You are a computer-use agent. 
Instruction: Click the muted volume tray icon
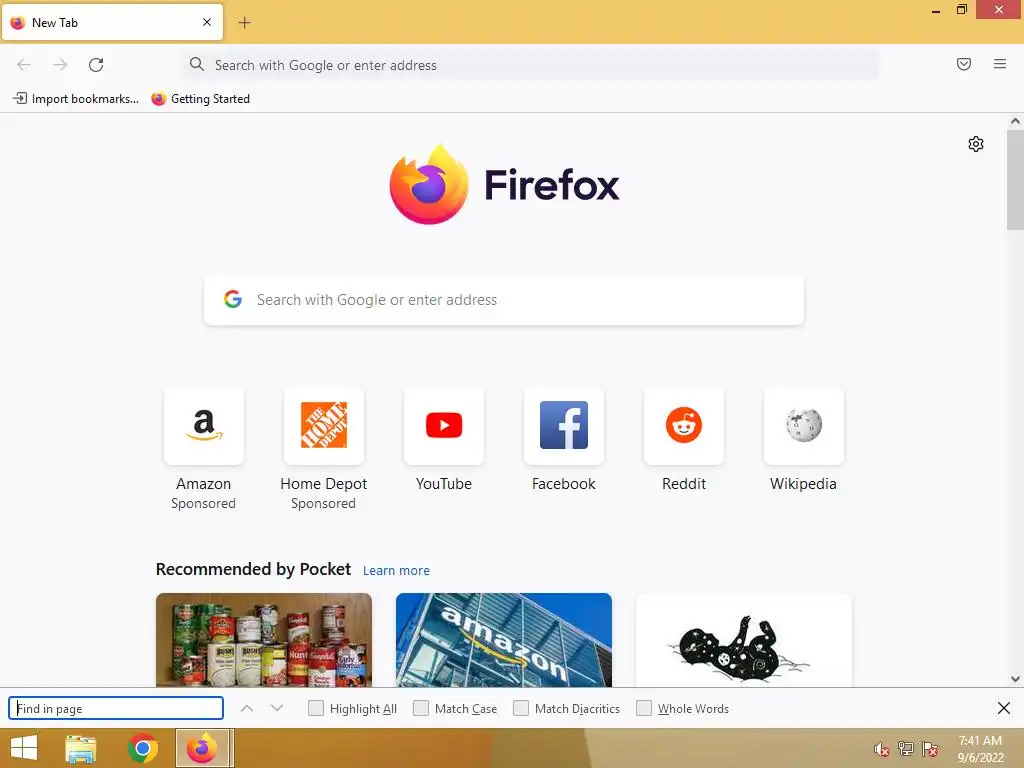tap(882, 749)
